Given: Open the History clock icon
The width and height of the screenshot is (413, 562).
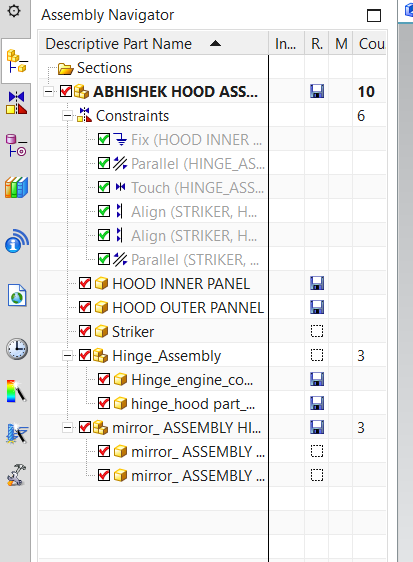Looking at the screenshot, I should (x=17, y=348).
